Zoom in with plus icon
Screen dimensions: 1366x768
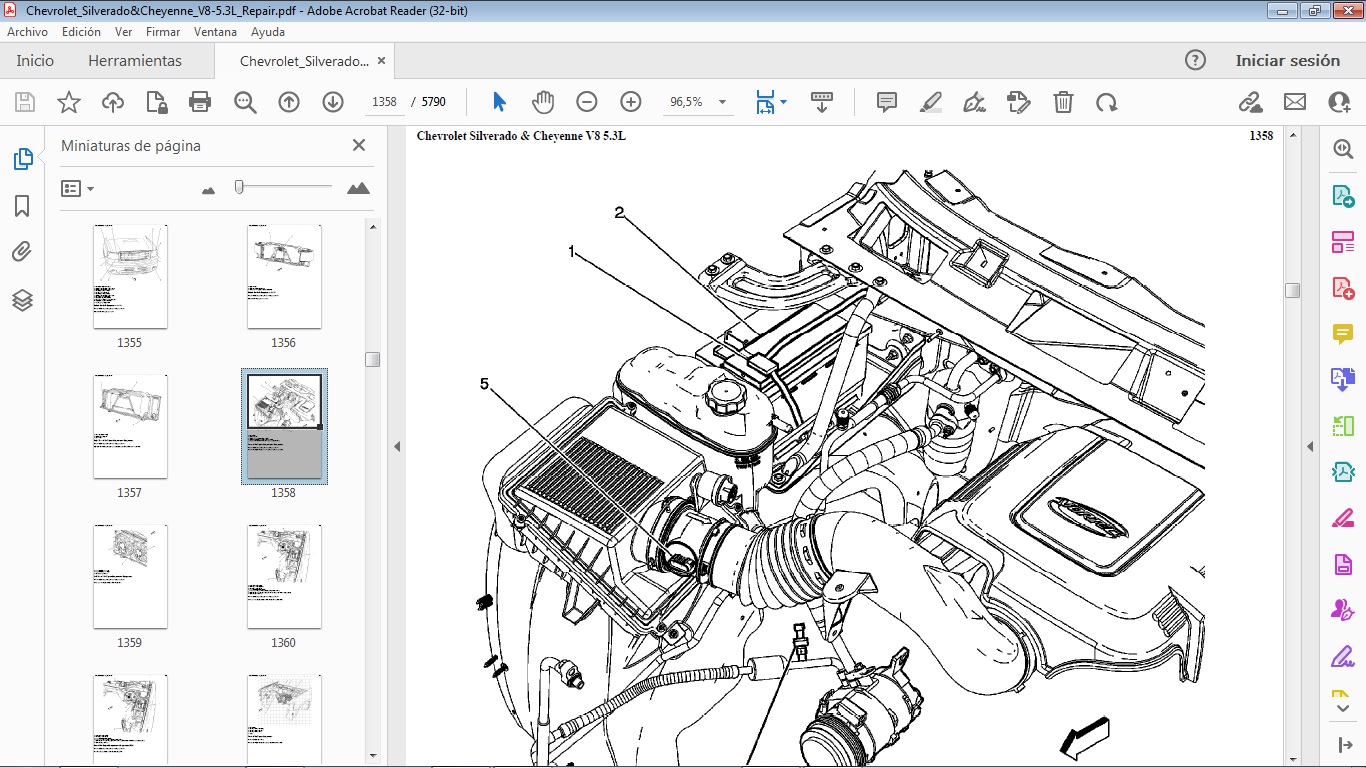pos(631,102)
